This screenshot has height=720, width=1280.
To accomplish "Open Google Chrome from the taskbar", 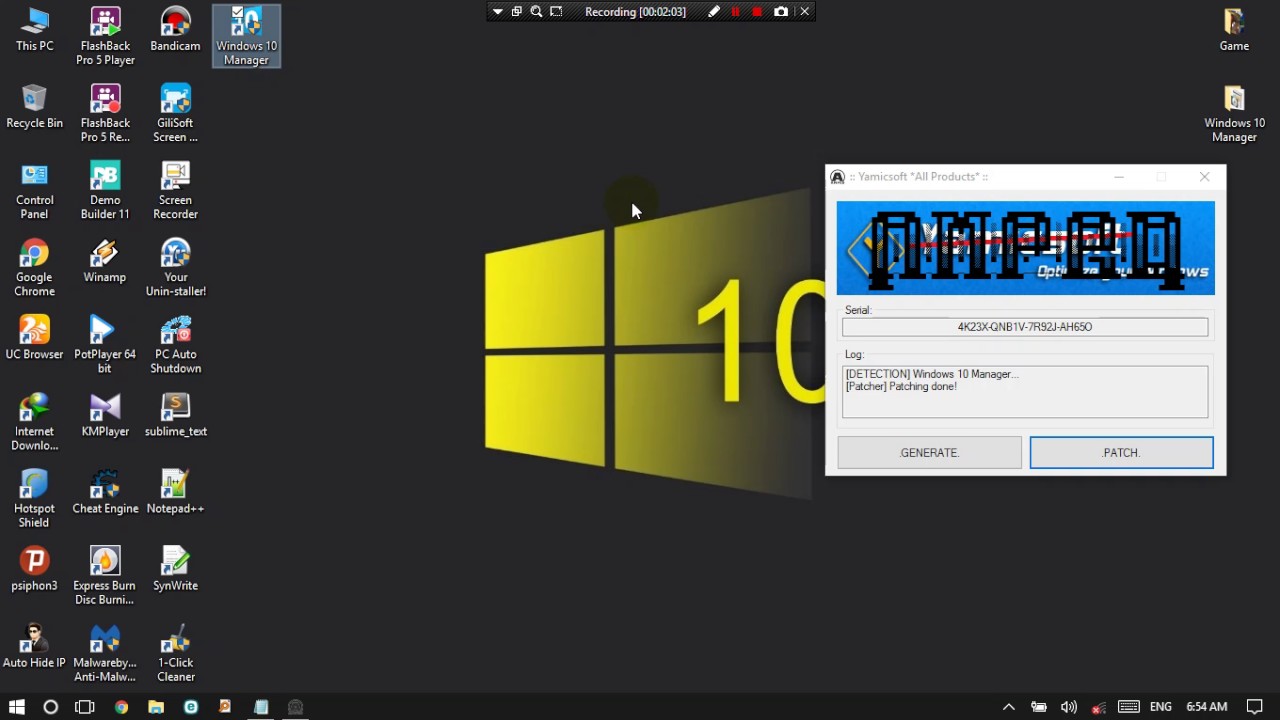I will pos(121,707).
